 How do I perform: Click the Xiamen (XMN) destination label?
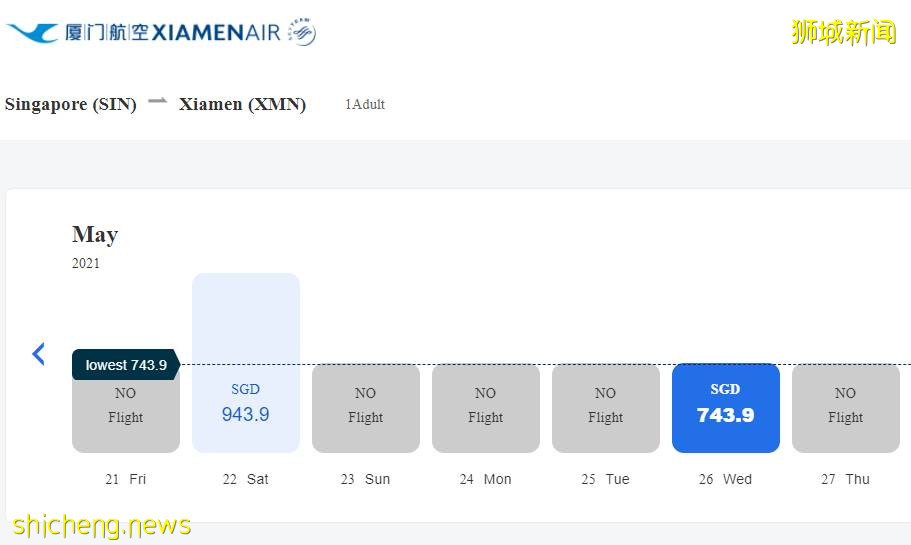(x=242, y=104)
